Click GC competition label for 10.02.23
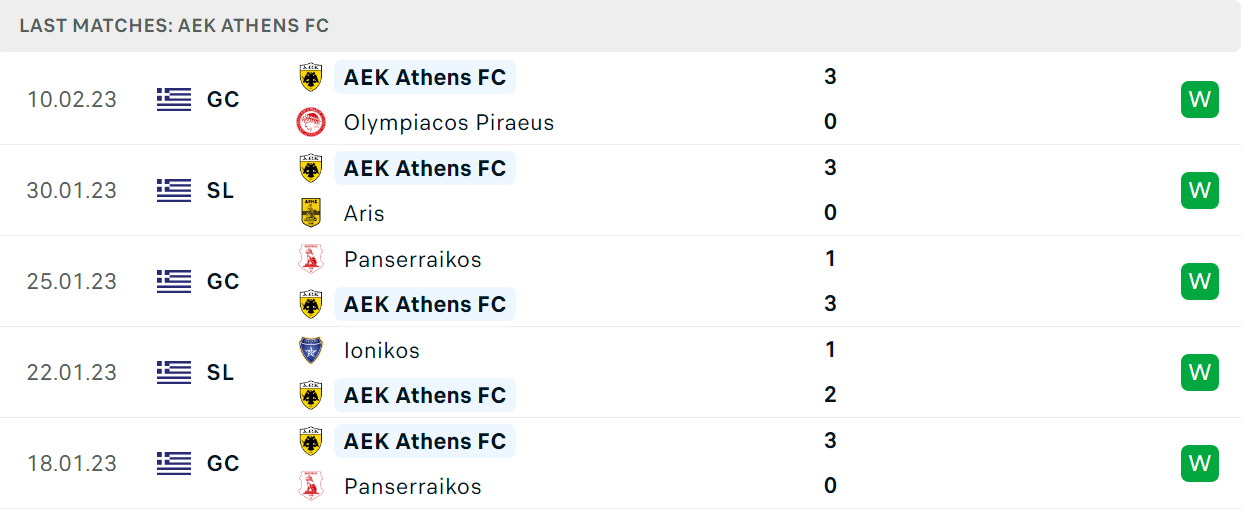Viewport: 1244px width, 527px height. coord(223,99)
